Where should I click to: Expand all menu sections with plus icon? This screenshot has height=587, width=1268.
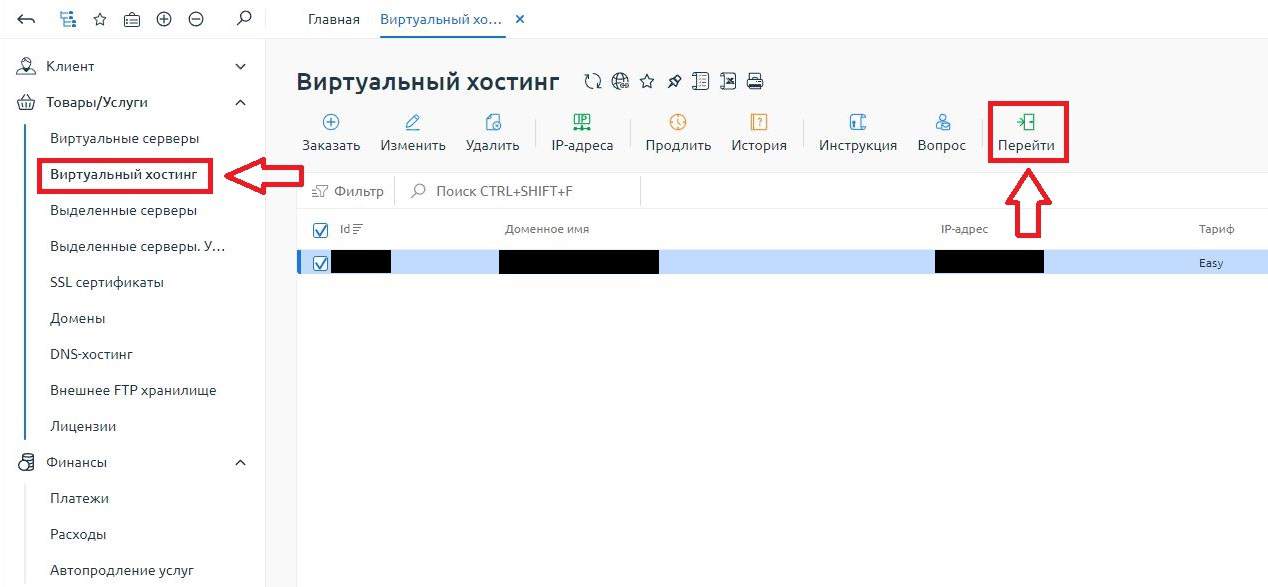coord(164,19)
